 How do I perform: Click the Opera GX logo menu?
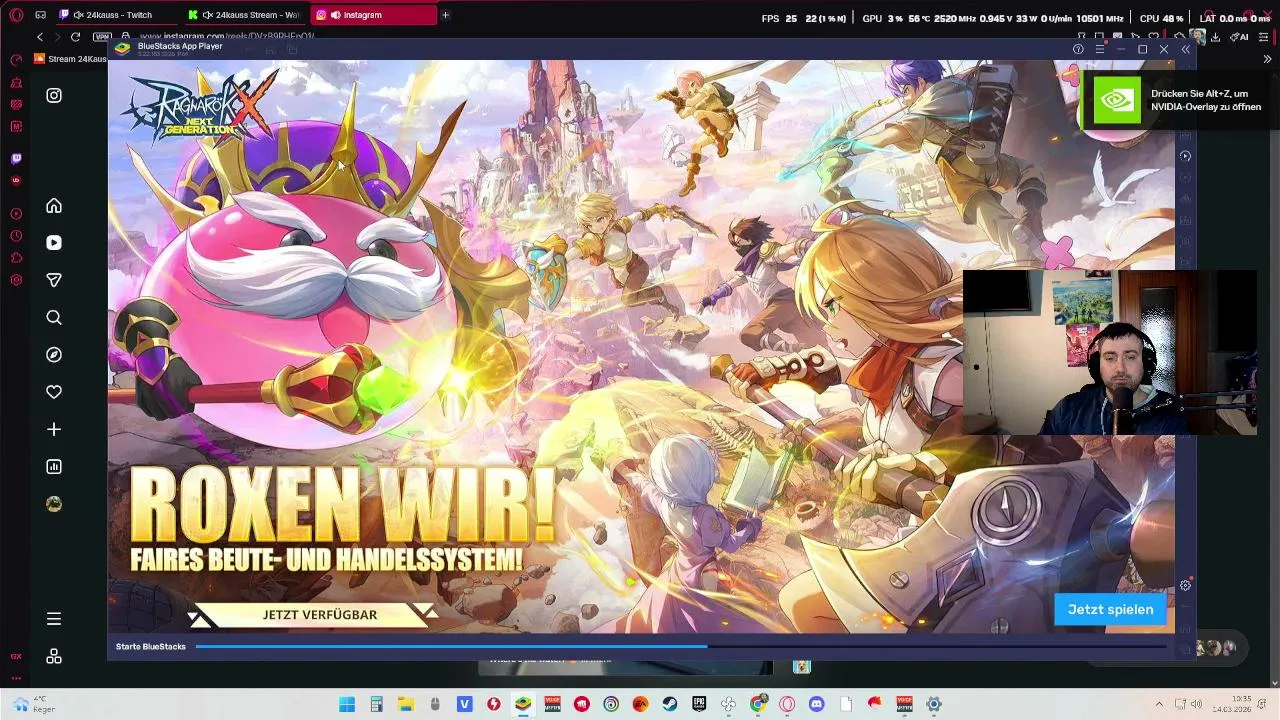[x=16, y=15]
